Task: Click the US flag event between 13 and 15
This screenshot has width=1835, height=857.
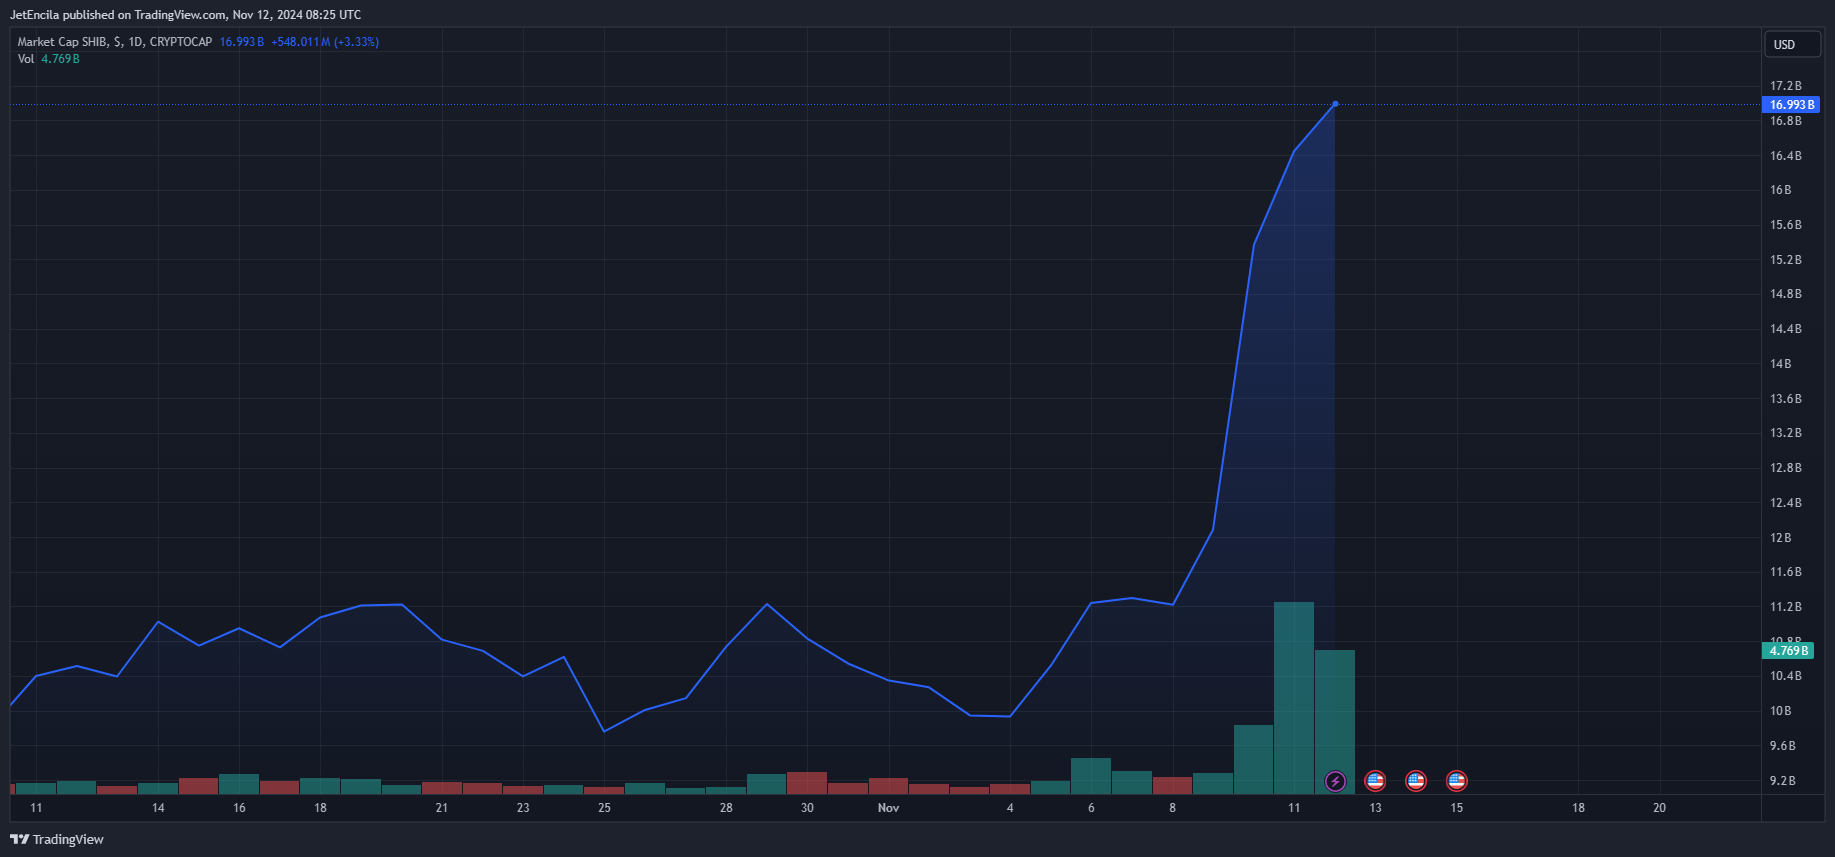Action: click(1416, 781)
